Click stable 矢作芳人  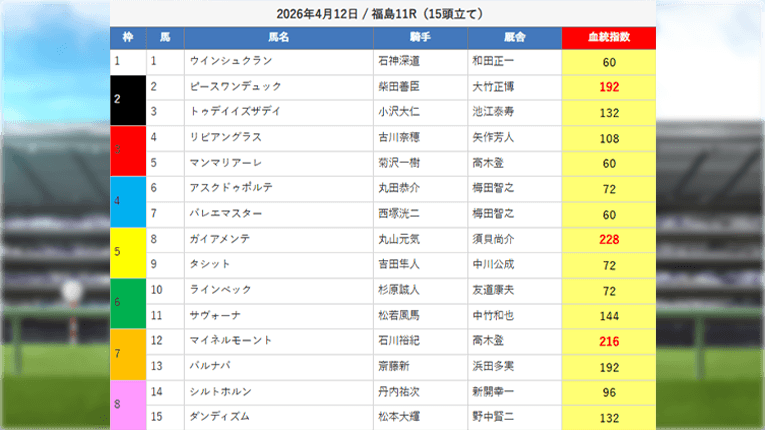[x=493, y=137]
